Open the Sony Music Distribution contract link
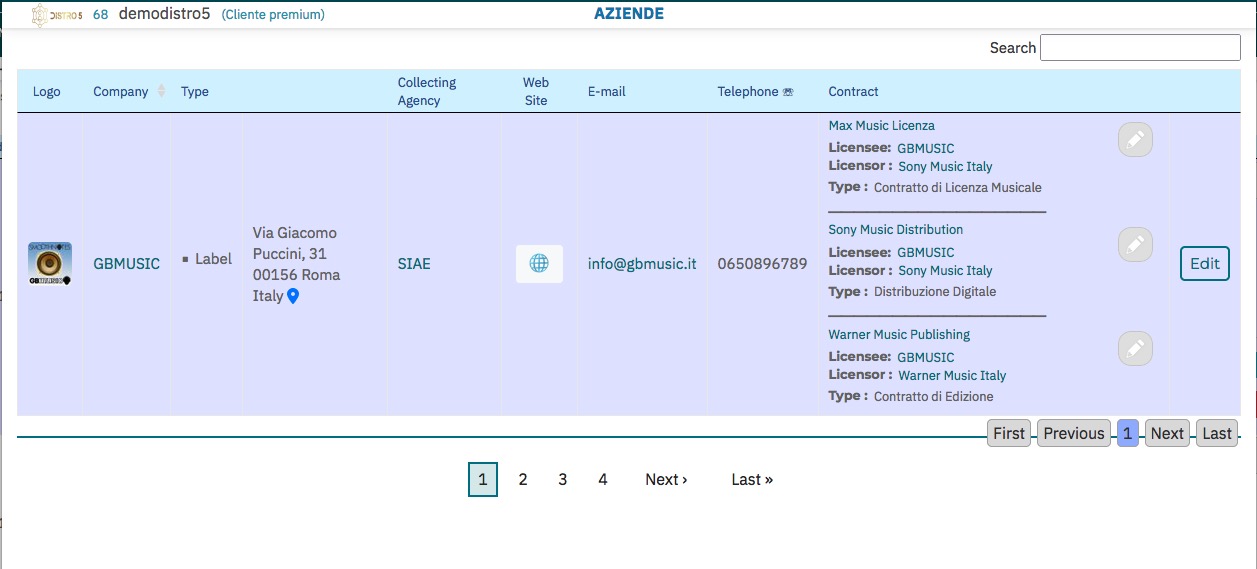The width and height of the screenshot is (1257, 569). click(x=896, y=230)
